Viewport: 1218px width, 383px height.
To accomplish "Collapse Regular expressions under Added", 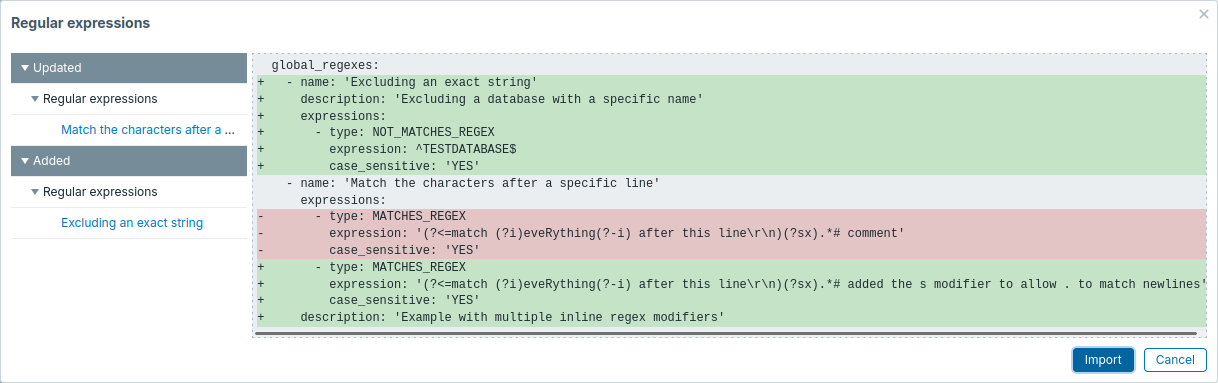I will coord(129,191).
